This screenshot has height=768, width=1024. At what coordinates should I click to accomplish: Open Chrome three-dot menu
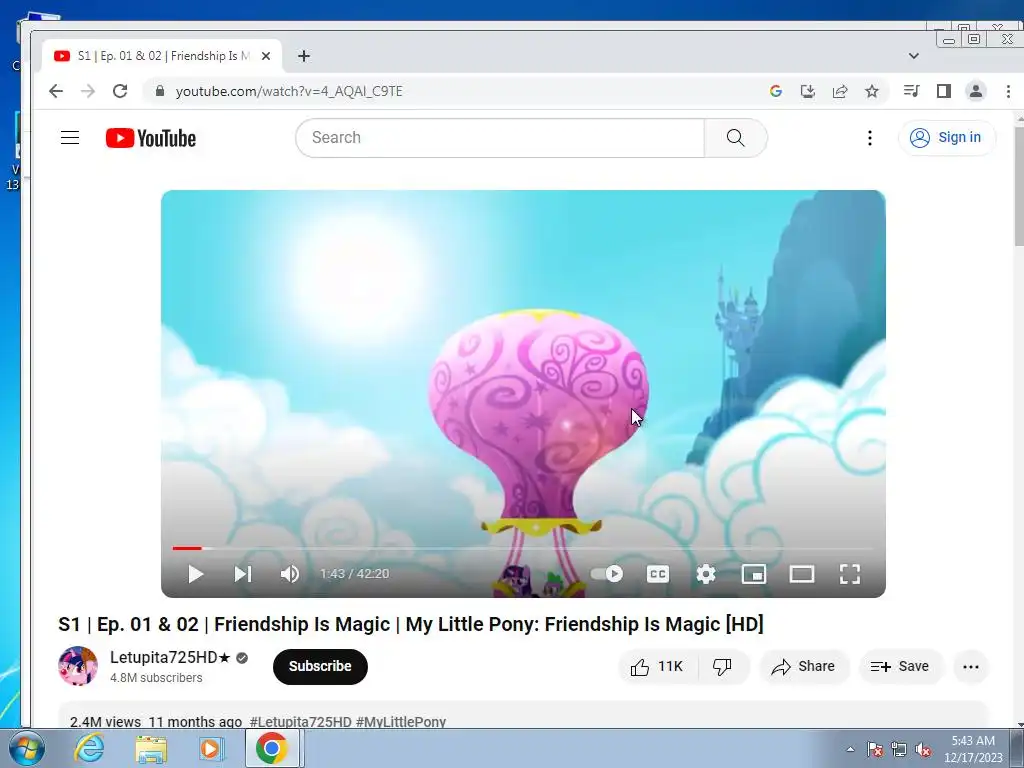coord(1008,91)
